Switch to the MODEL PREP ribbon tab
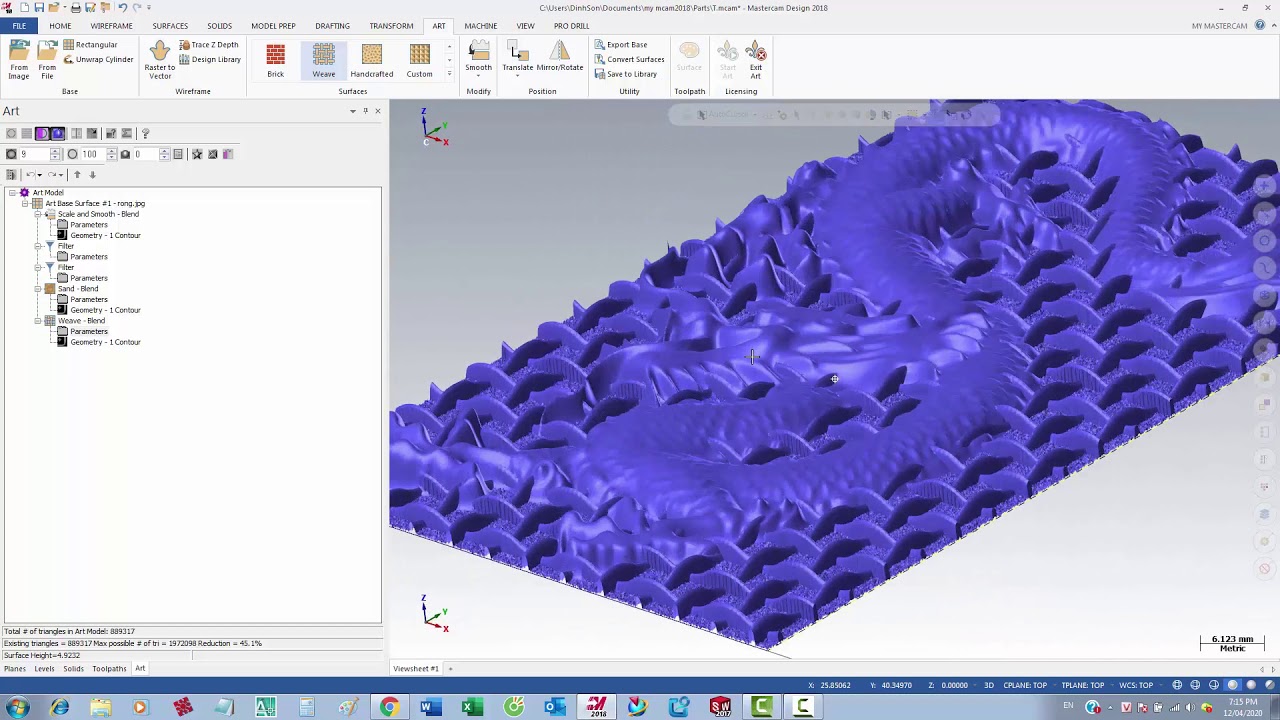The image size is (1280, 720). click(273, 26)
